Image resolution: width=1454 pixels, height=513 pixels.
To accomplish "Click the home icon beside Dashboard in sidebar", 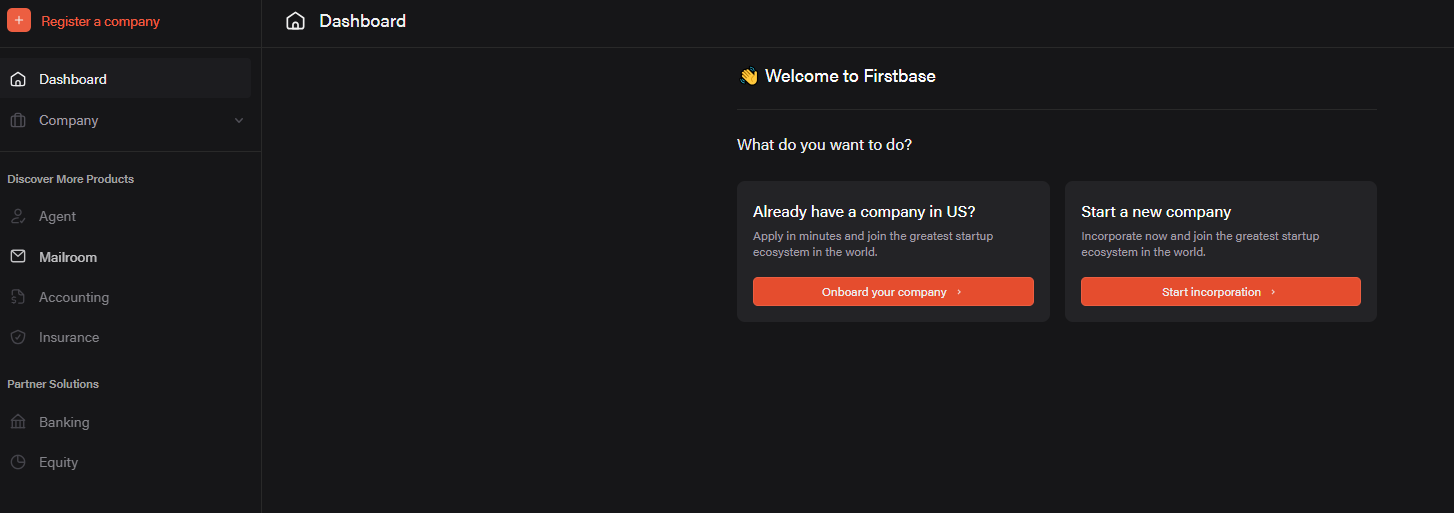I will click(18, 79).
